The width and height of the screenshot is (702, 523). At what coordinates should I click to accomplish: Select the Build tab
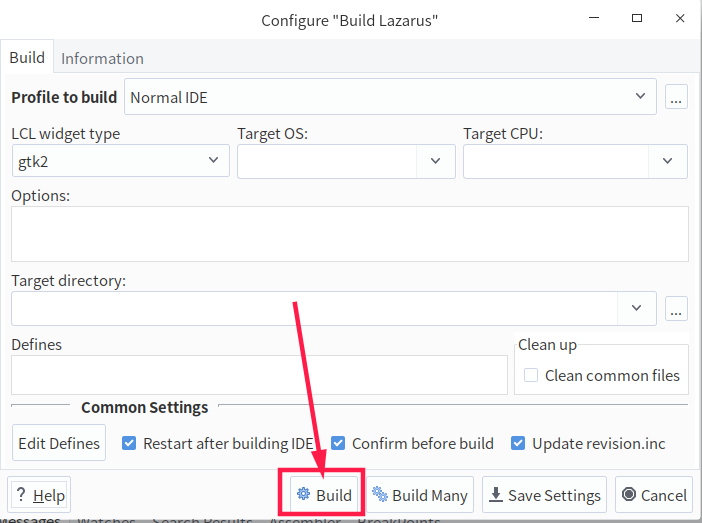pos(27,57)
